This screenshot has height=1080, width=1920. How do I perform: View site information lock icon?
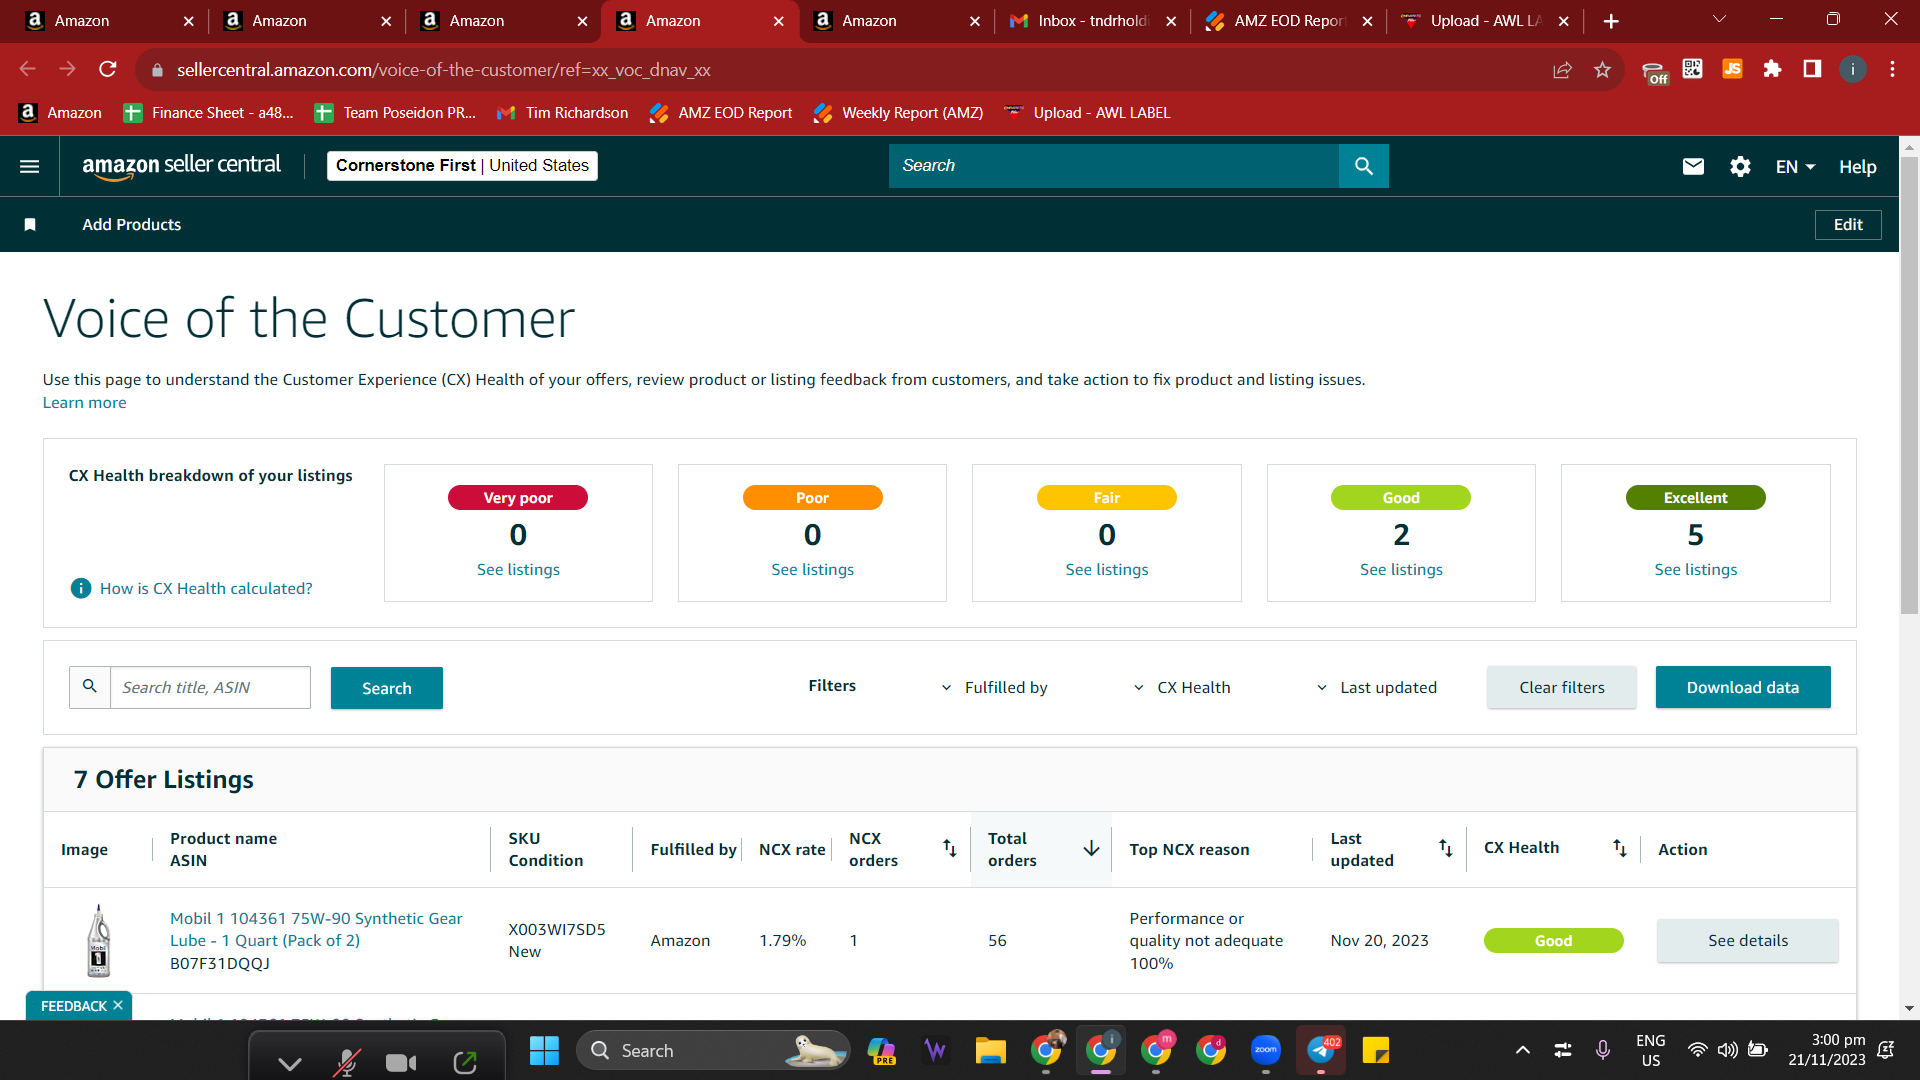157,70
